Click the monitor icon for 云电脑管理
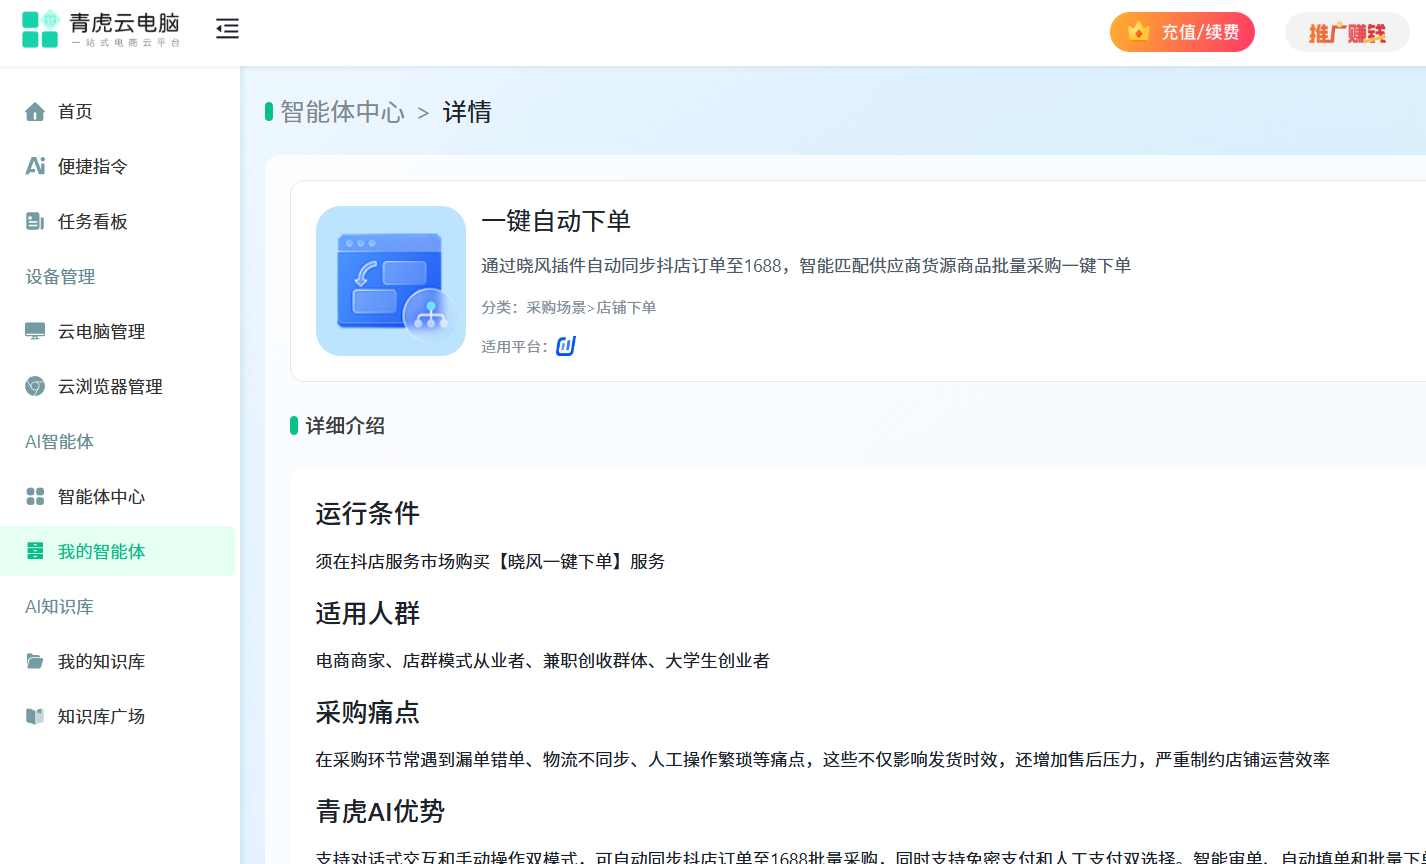1426x864 pixels. tap(35, 331)
